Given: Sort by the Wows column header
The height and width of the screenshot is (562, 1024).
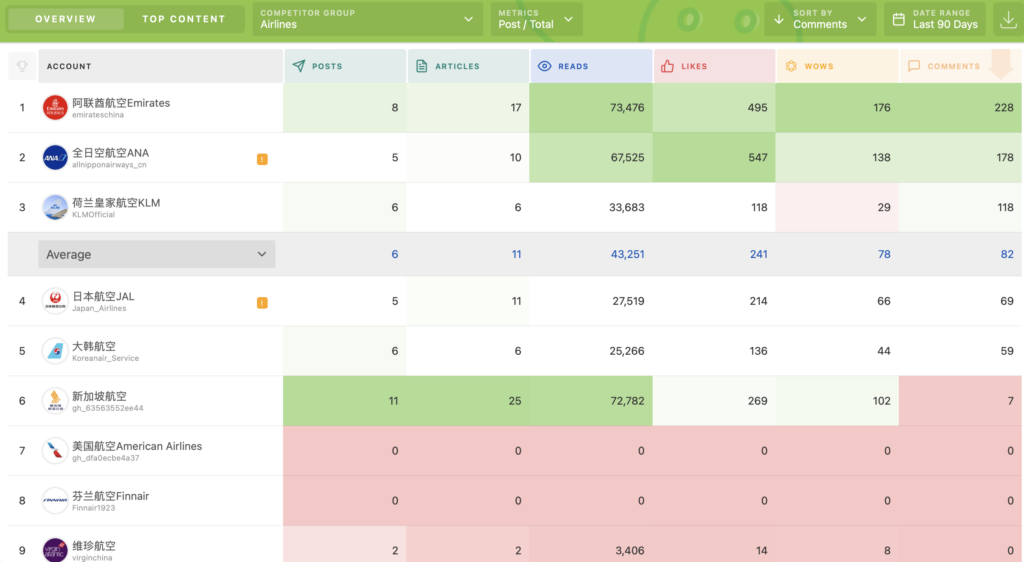Looking at the screenshot, I should tap(837, 66).
